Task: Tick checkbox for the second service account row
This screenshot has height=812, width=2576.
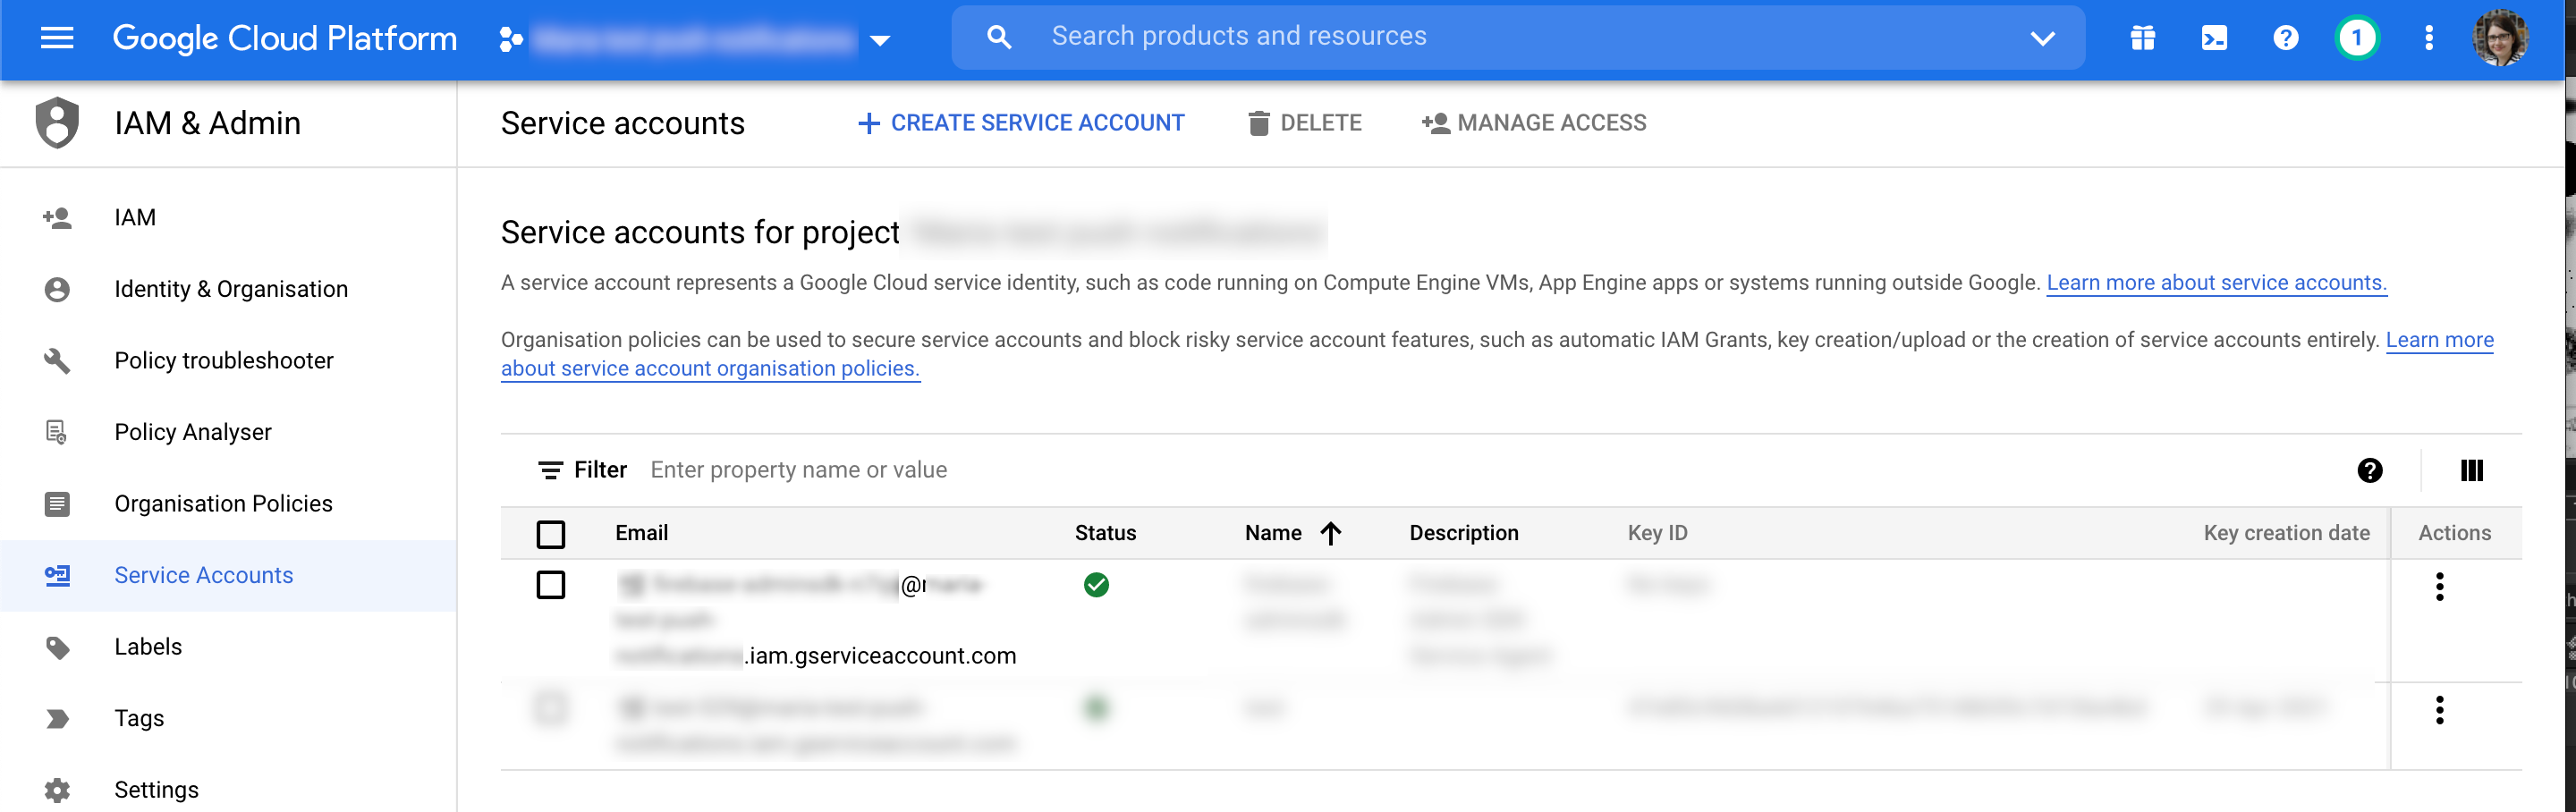Action: [x=550, y=709]
